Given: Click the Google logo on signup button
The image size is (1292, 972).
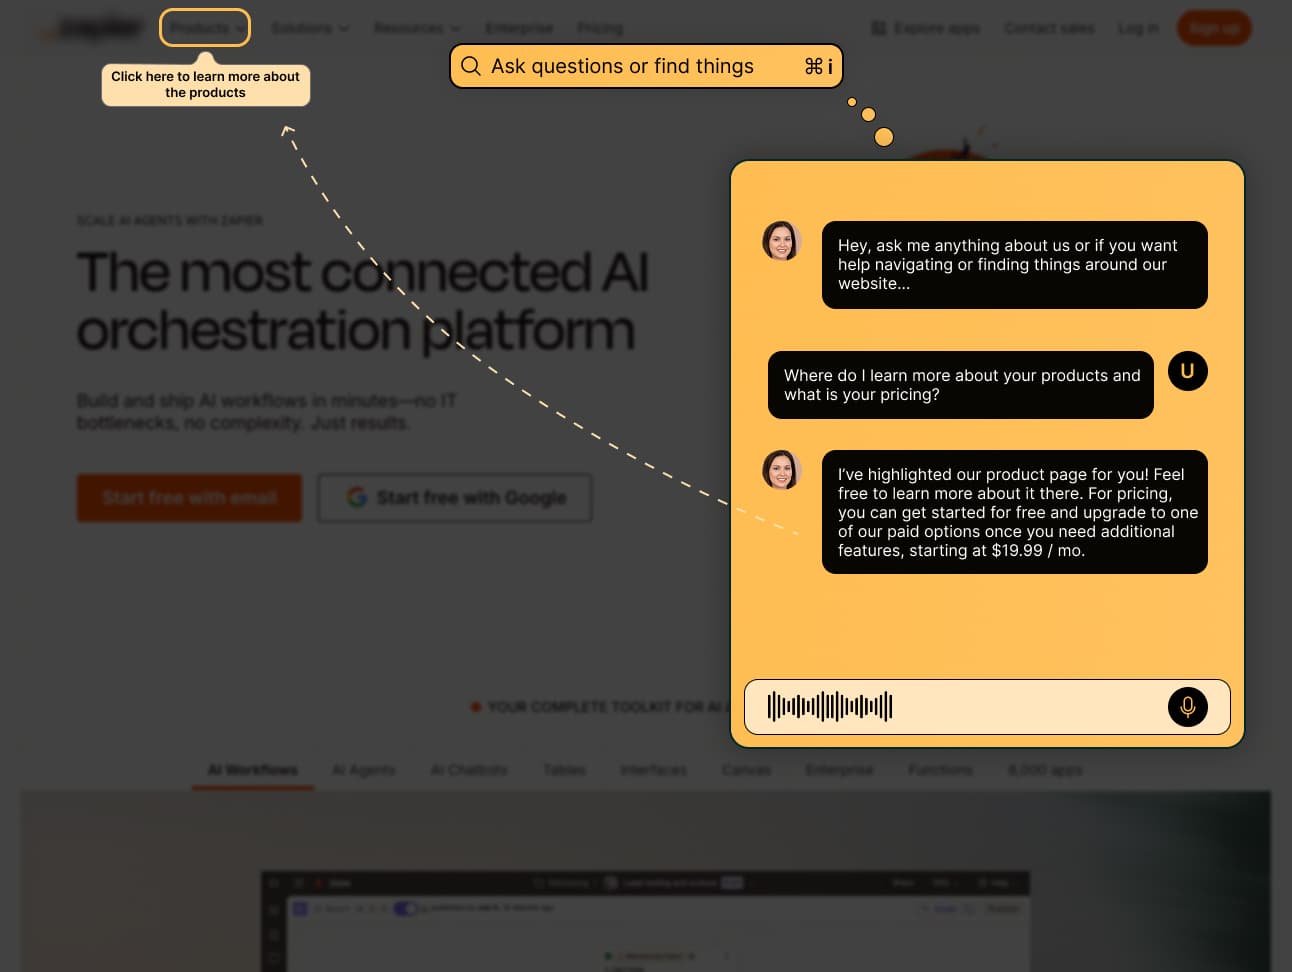Looking at the screenshot, I should pos(357,497).
